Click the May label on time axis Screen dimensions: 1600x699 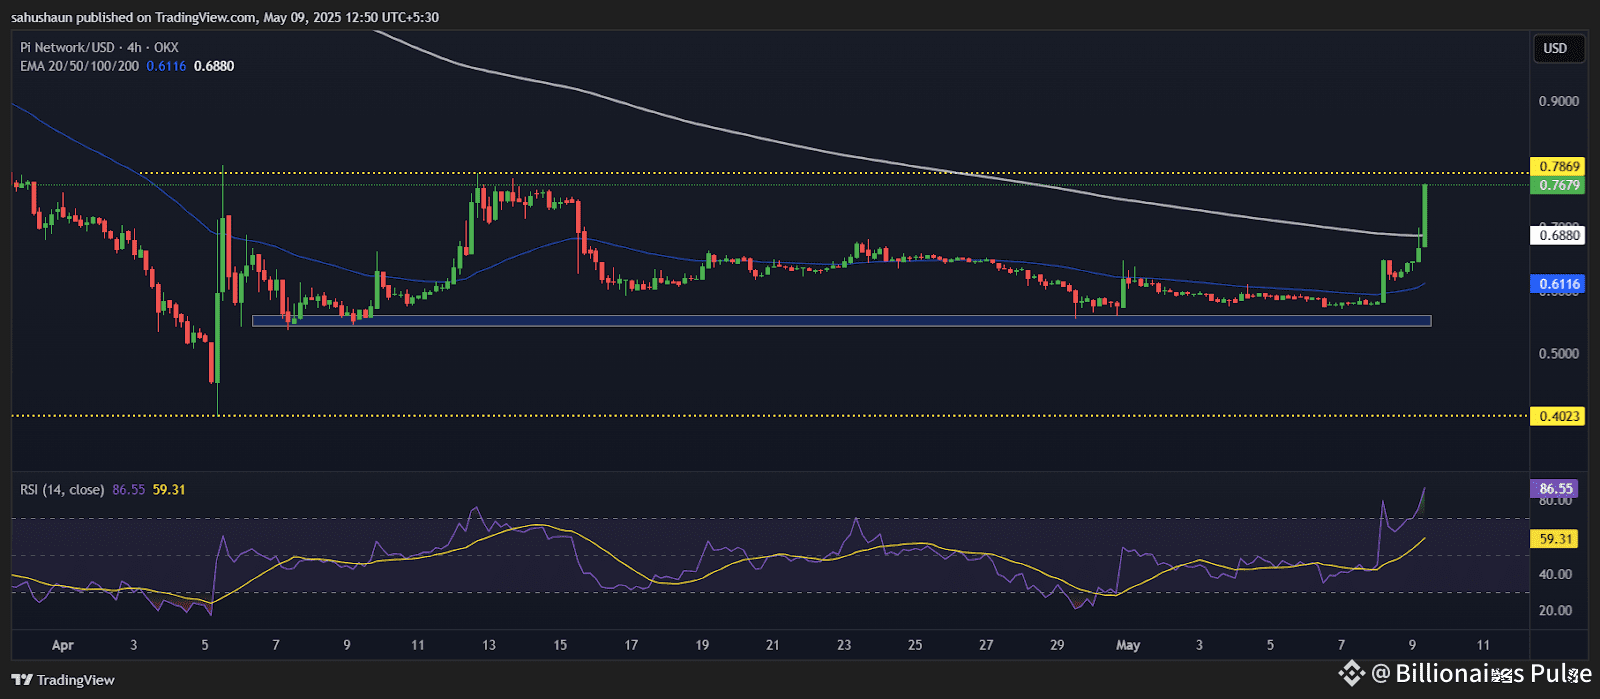pyautogui.click(x=1127, y=645)
